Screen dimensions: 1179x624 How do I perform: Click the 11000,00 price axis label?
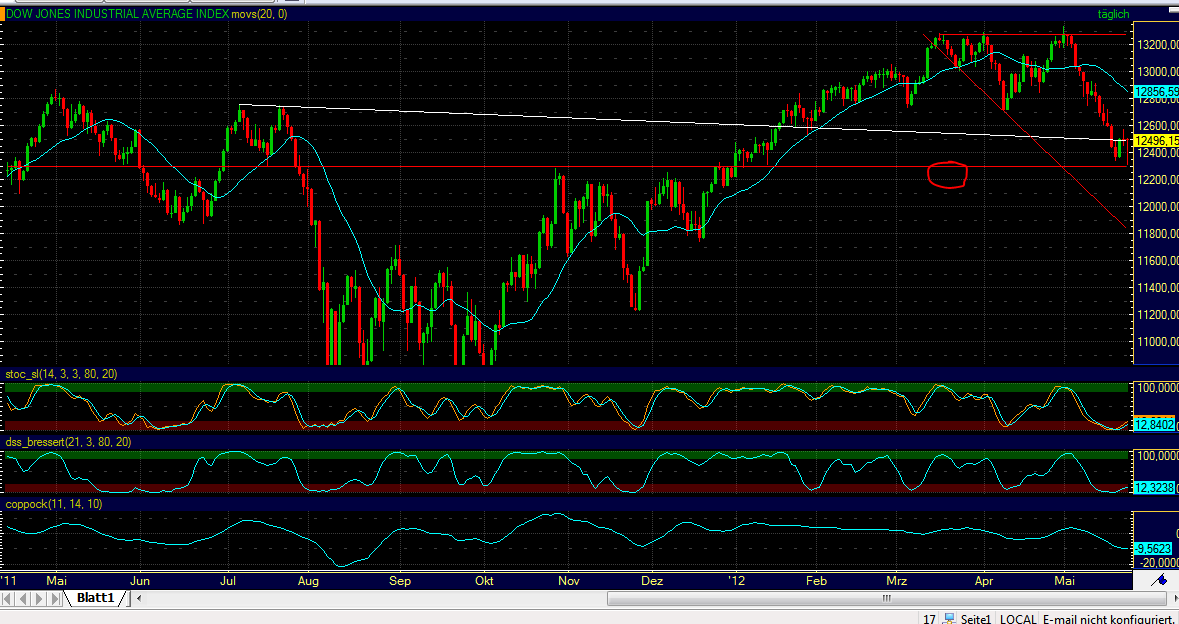(1157, 341)
